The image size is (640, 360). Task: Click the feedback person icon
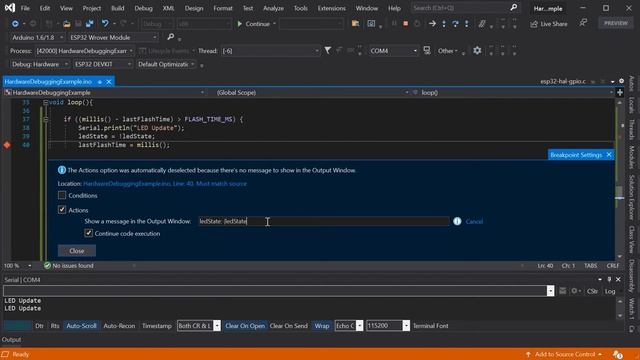coord(583,23)
